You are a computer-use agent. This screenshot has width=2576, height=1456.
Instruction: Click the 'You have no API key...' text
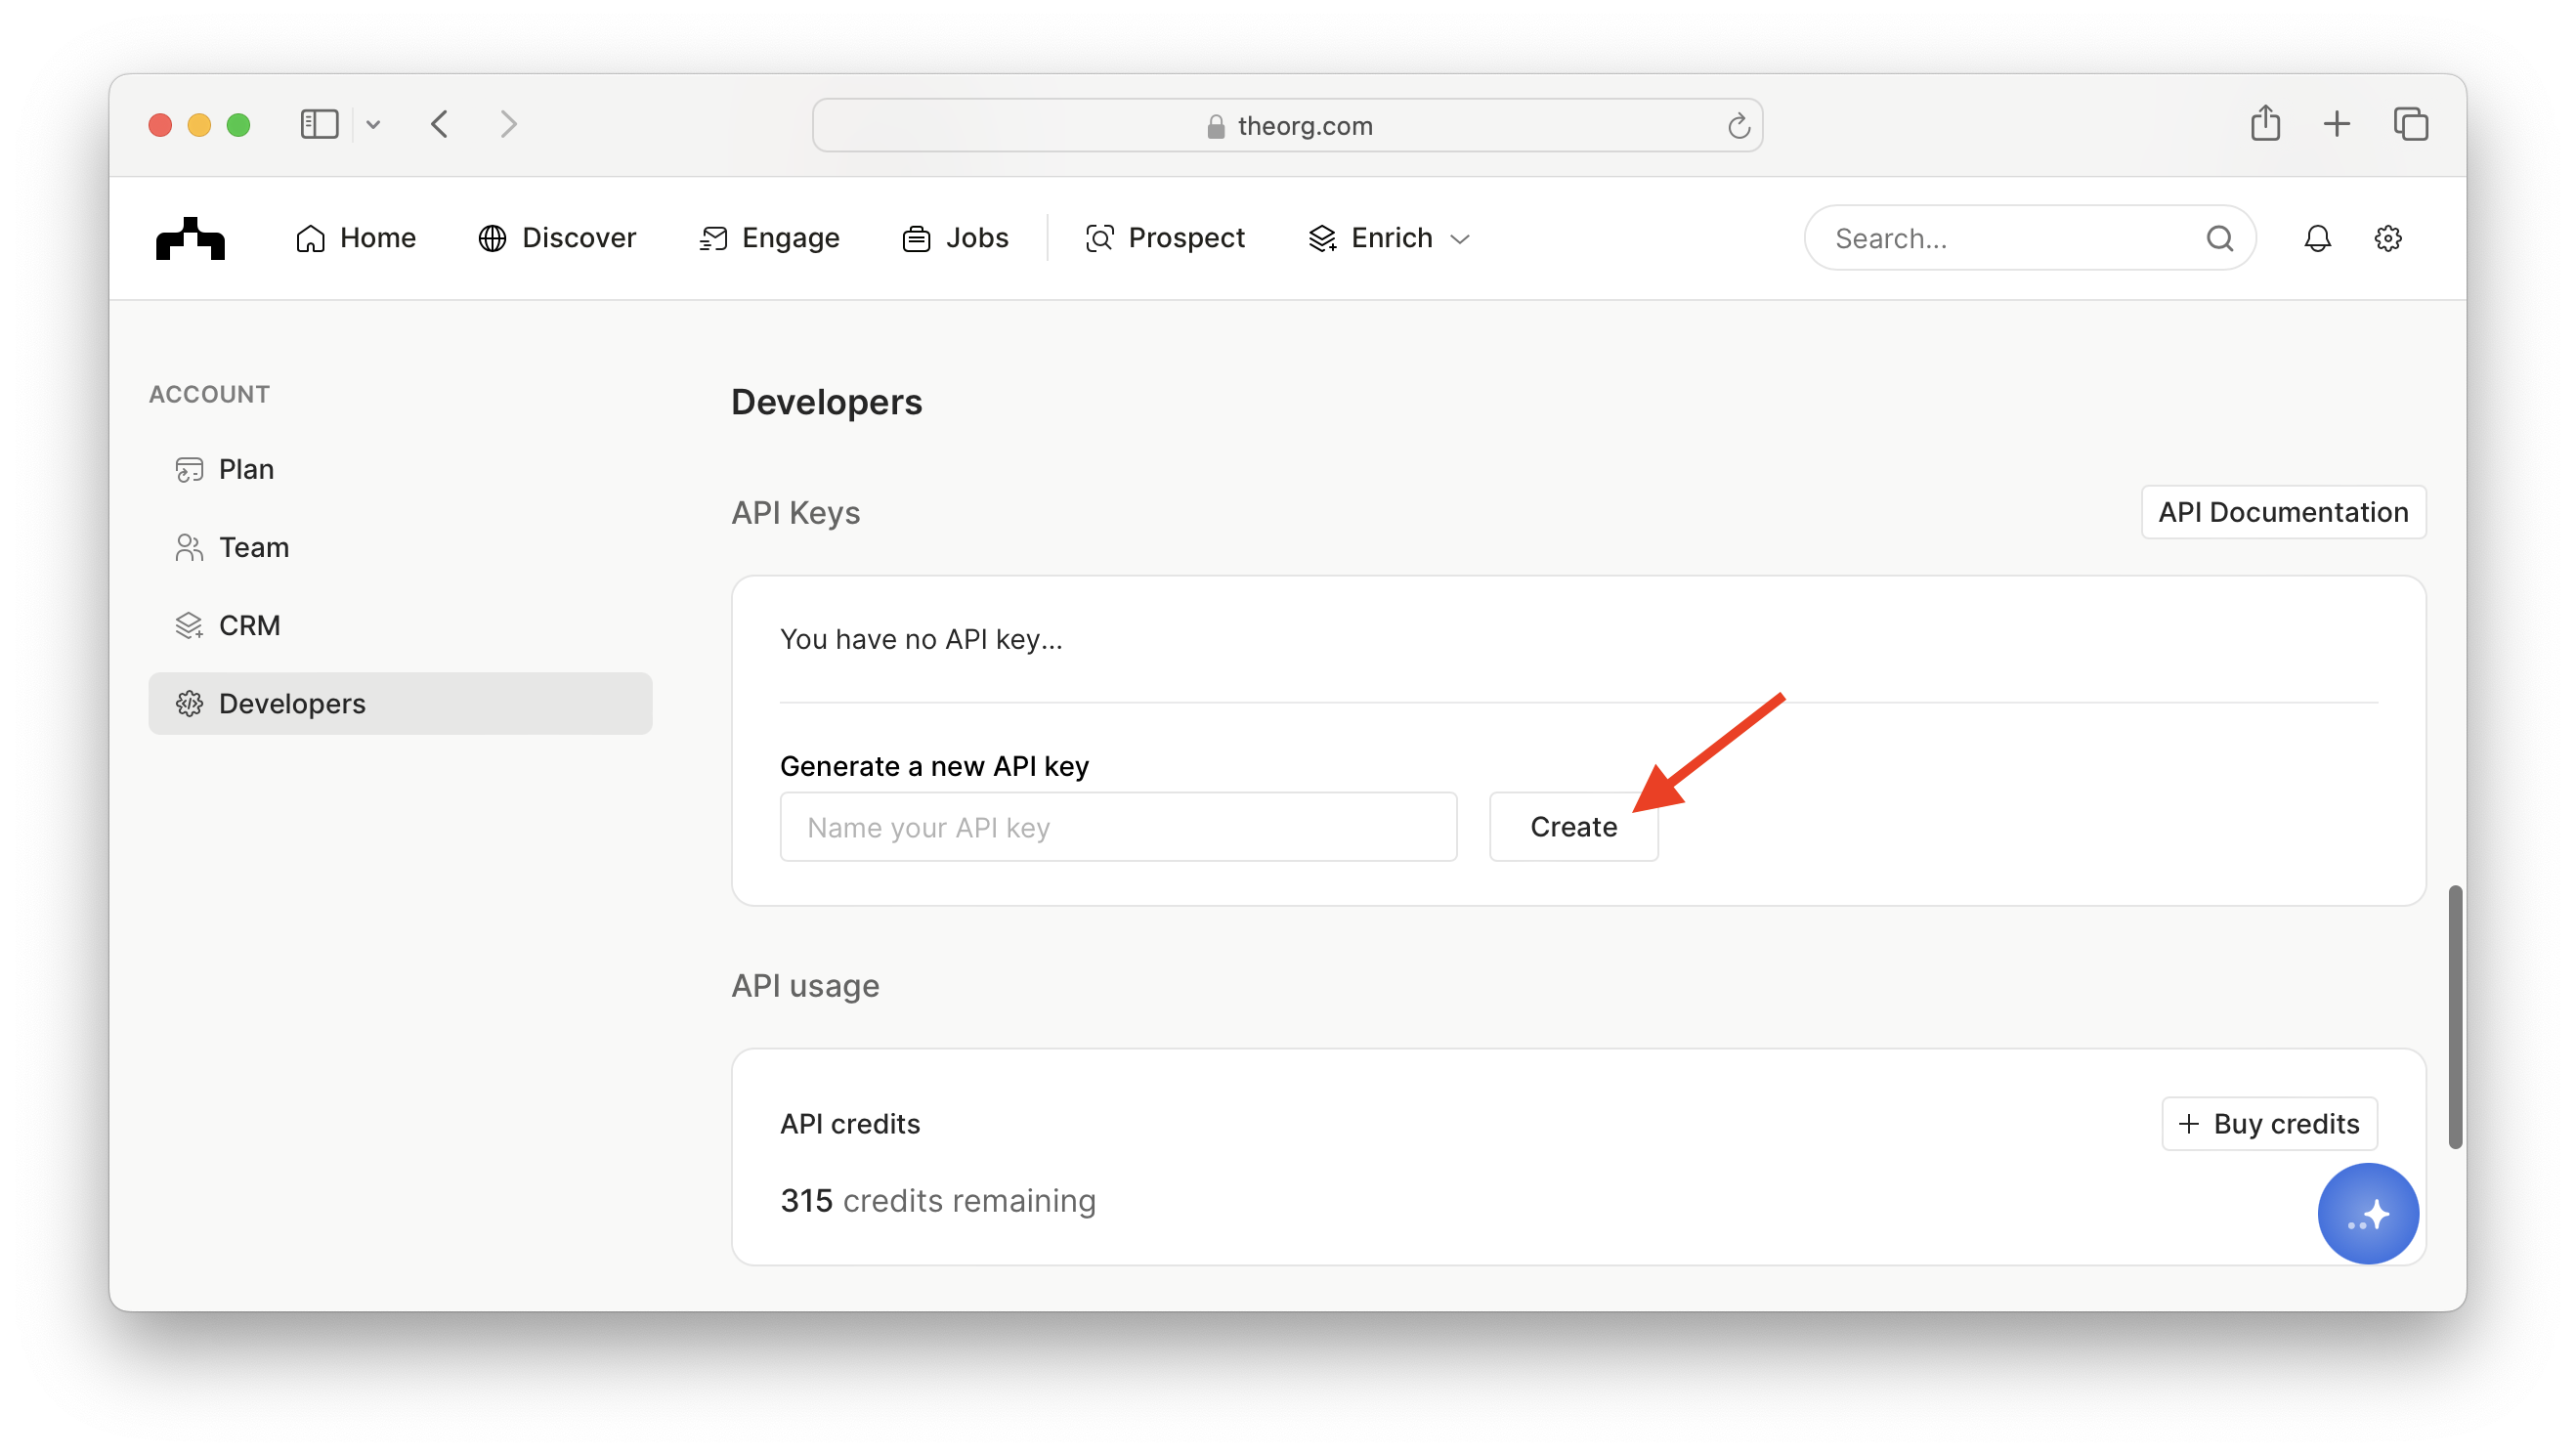pos(921,639)
